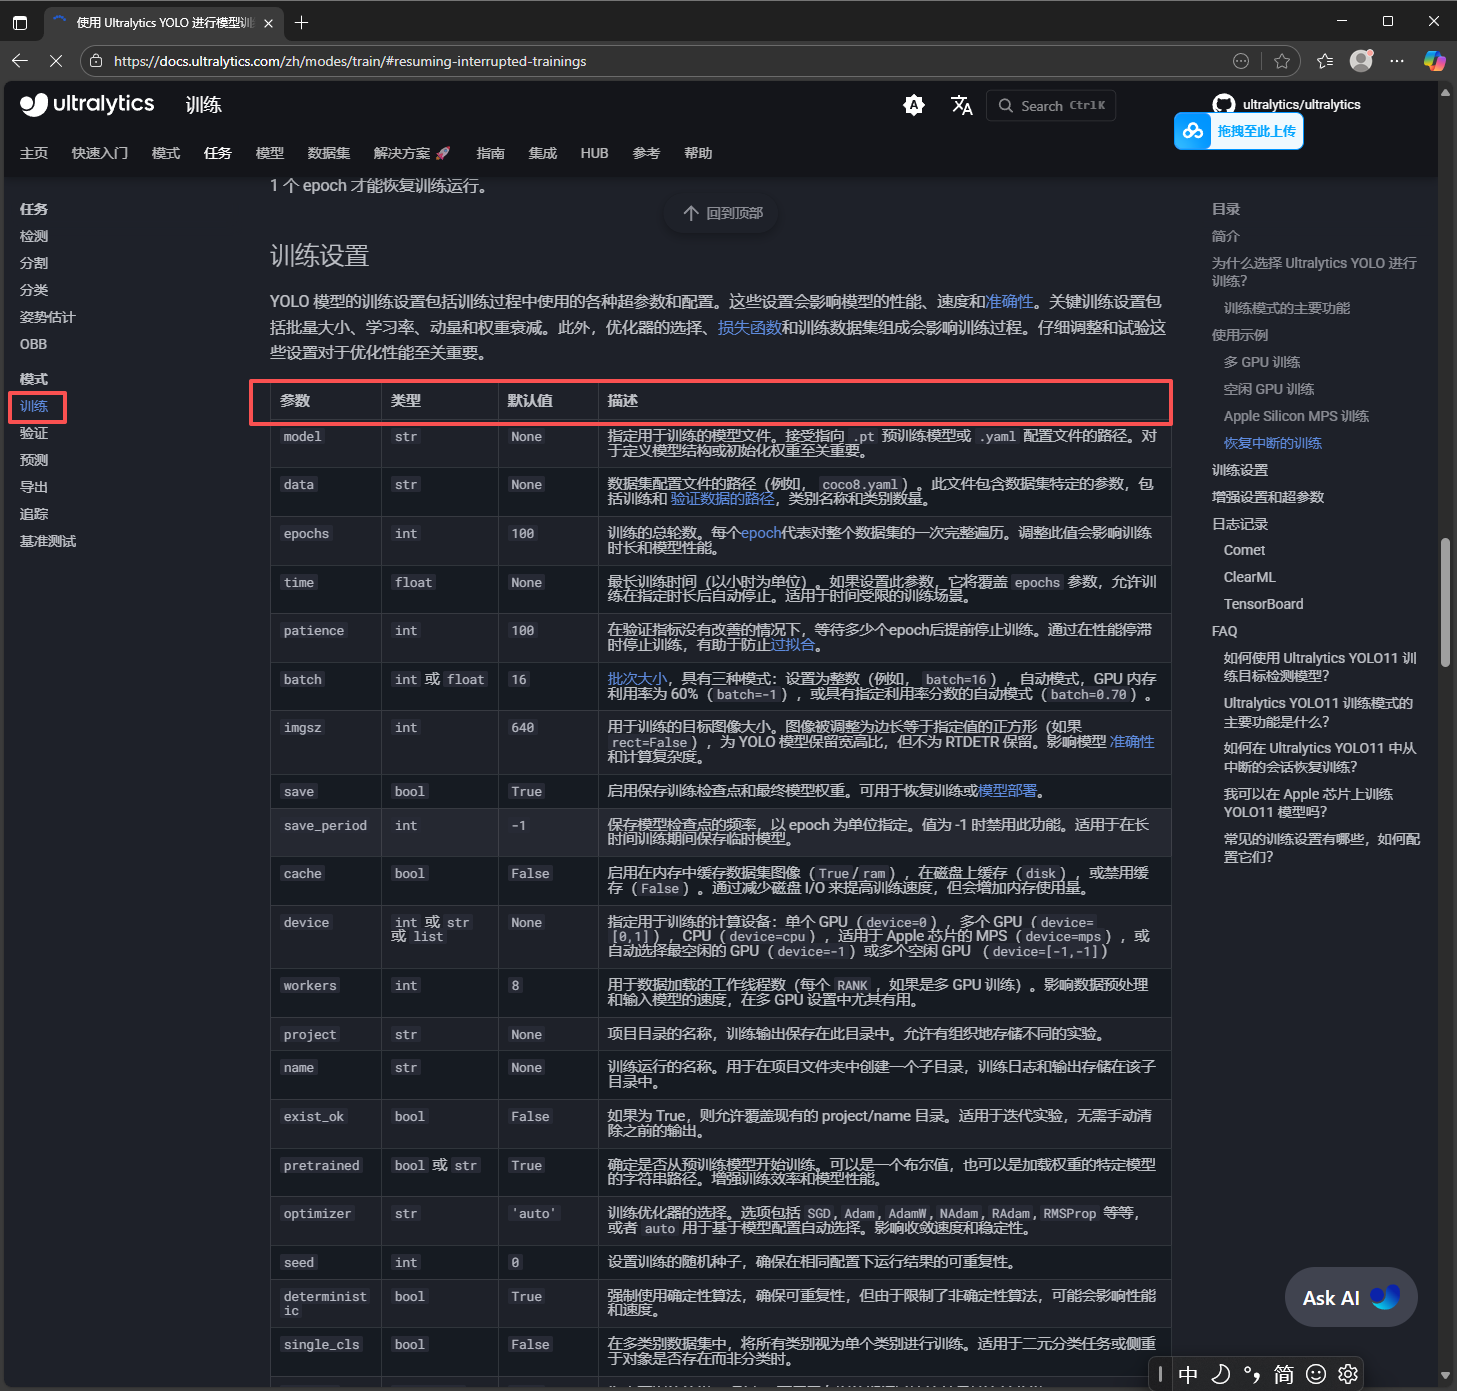Click the cloud upload button 拖拽至此上传
Viewport: 1457px width, 1391px height.
1238,131
